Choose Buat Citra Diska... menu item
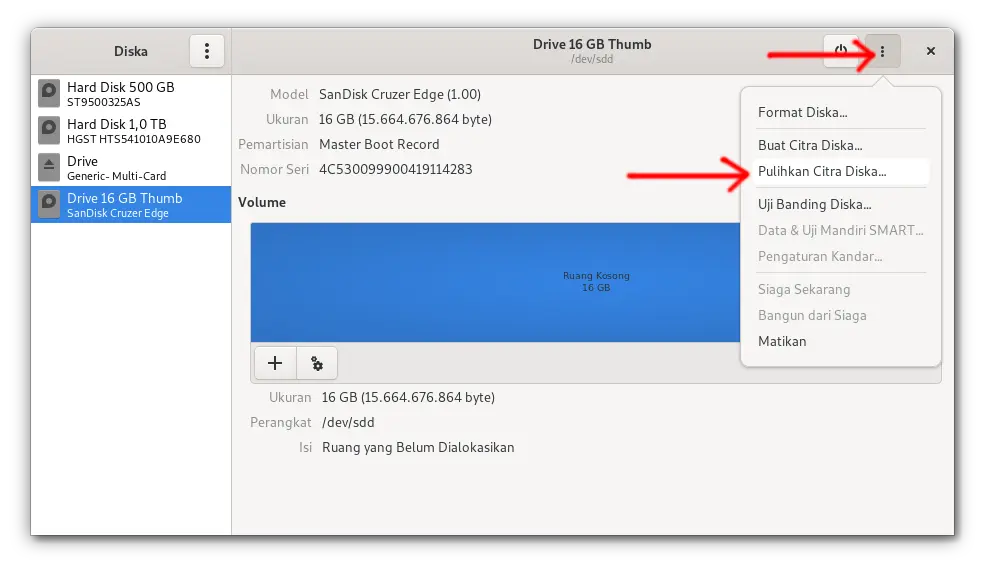Image resolution: width=989 pixels, height=573 pixels. [841, 145]
